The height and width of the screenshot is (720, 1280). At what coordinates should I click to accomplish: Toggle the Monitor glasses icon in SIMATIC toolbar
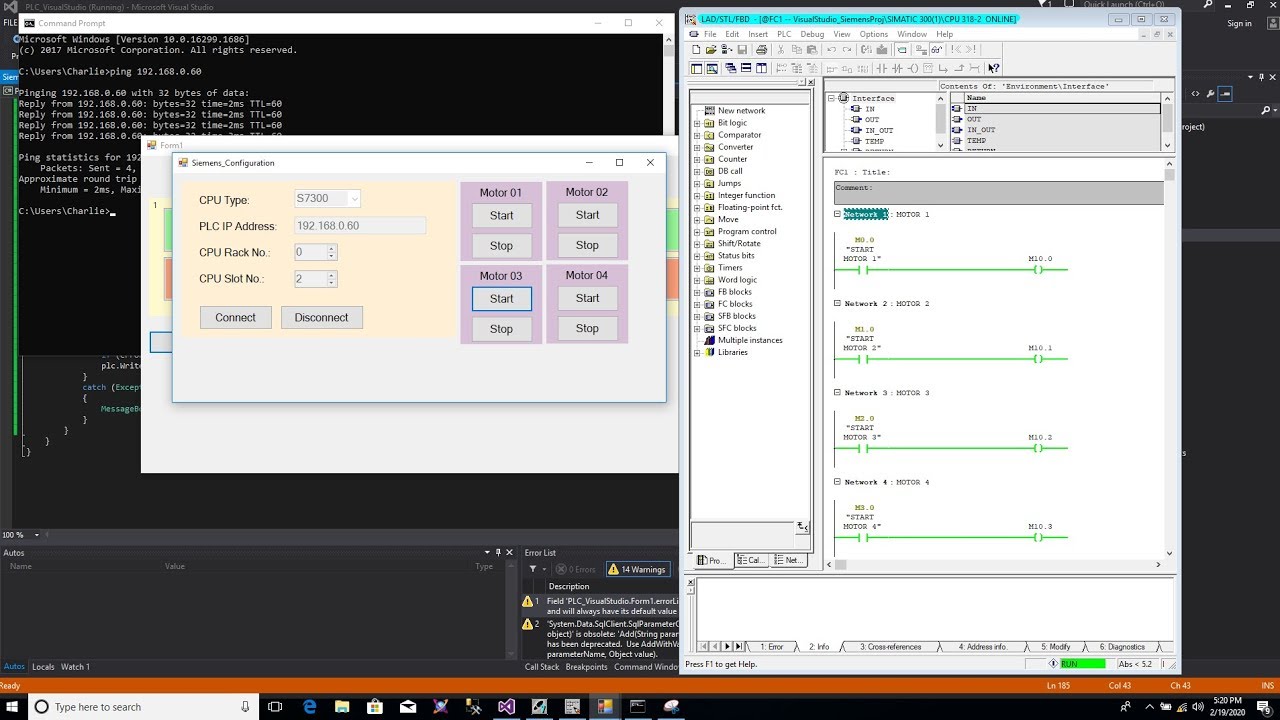click(936, 50)
